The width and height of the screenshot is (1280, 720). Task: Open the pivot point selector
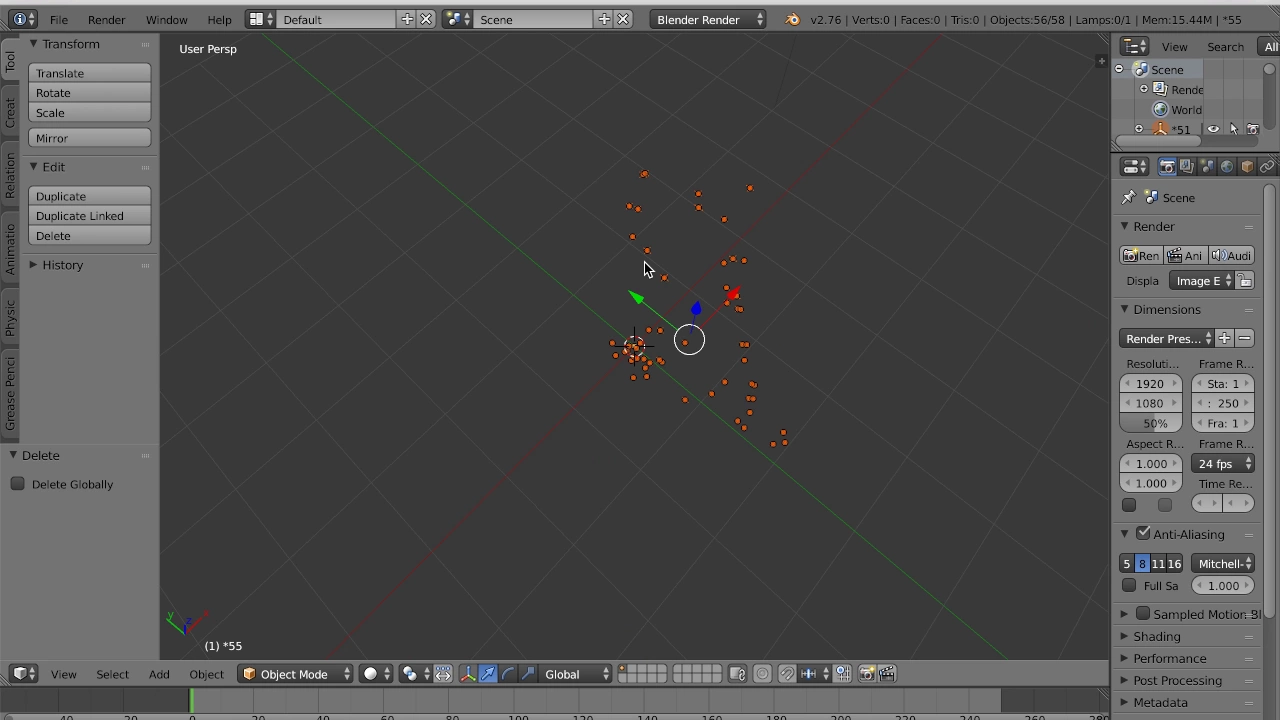pyautogui.click(x=414, y=674)
